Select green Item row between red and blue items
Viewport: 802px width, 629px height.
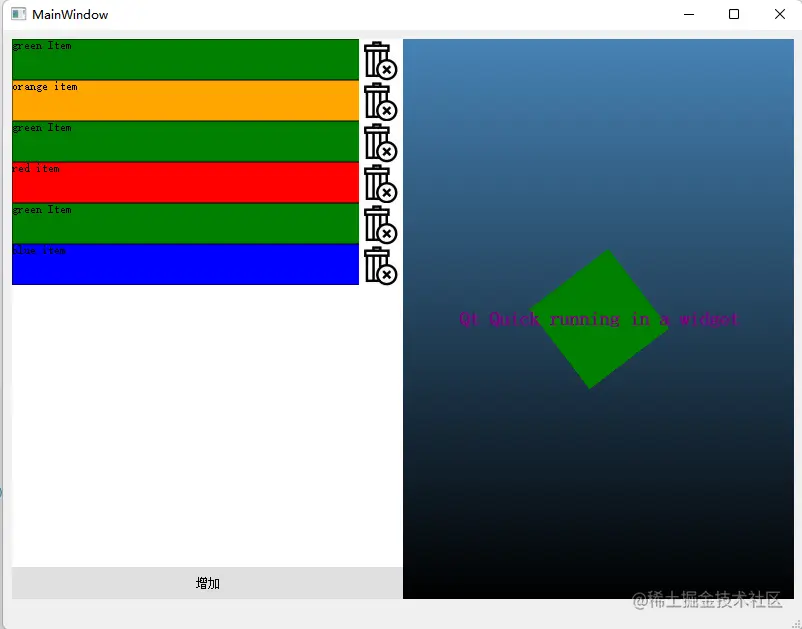click(185, 223)
